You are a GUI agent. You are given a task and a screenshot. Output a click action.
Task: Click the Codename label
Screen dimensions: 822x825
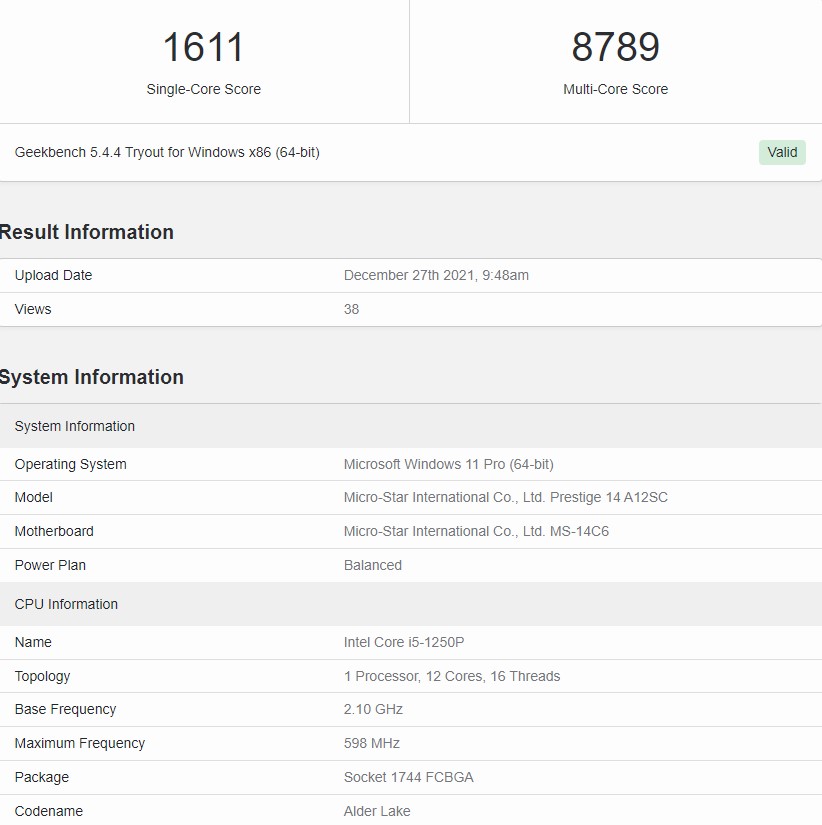point(48,811)
